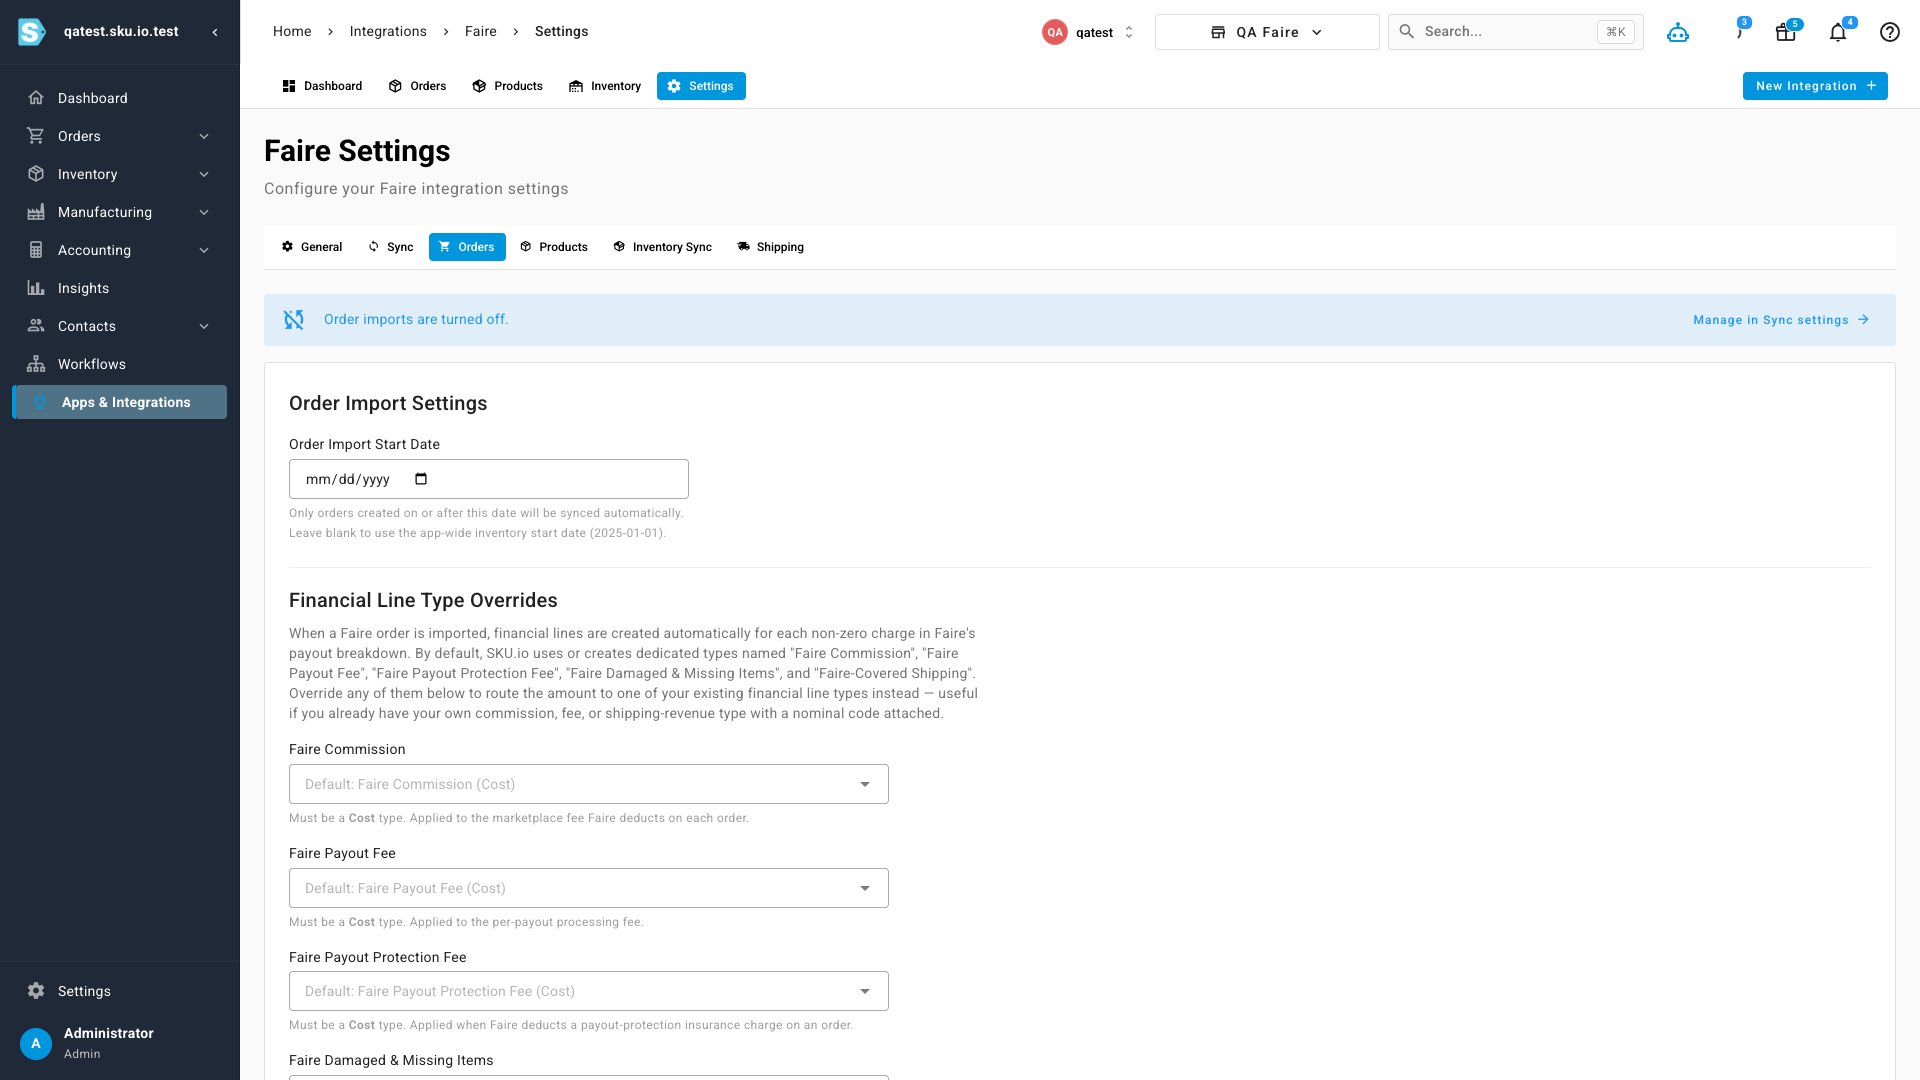This screenshot has height=1080, width=1920.
Task: Open the qatest account switcher
Action: [x=1088, y=32]
